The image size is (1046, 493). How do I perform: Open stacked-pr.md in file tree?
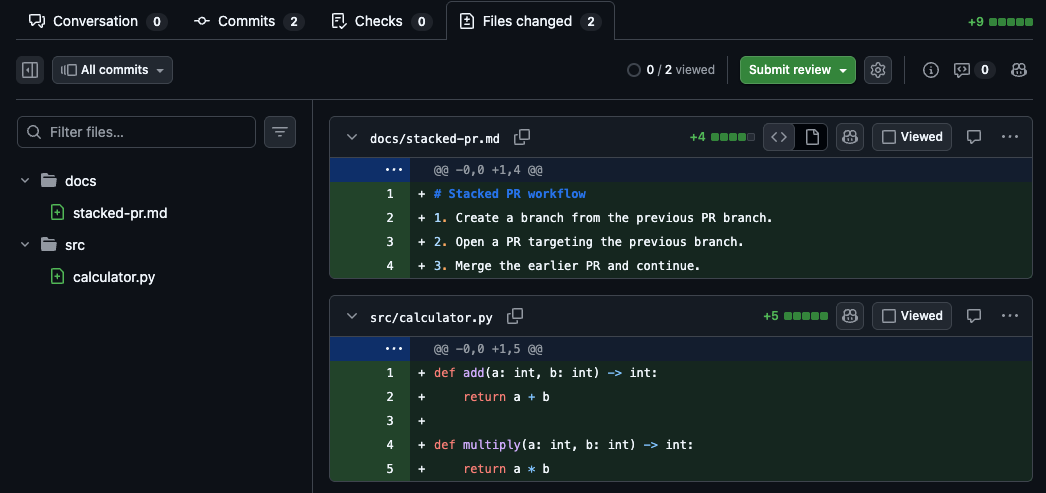[119, 213]
